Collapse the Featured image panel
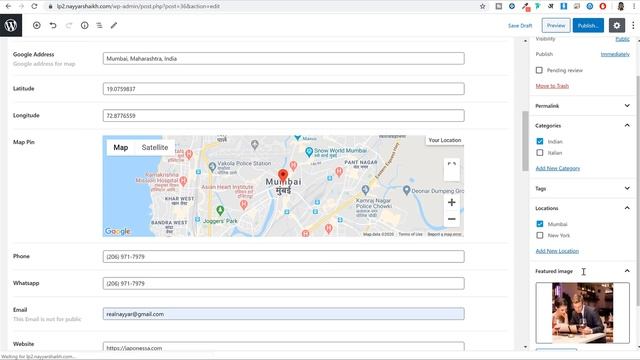The height and width of the screenshot is (360, 640). [582, 271]
